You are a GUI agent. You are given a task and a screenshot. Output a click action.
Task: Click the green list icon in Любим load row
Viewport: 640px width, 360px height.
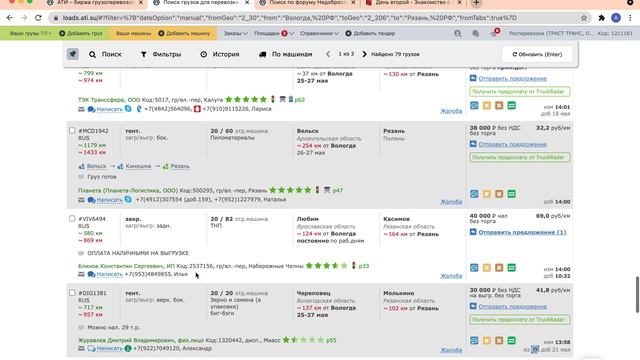[x=511, y=268]
